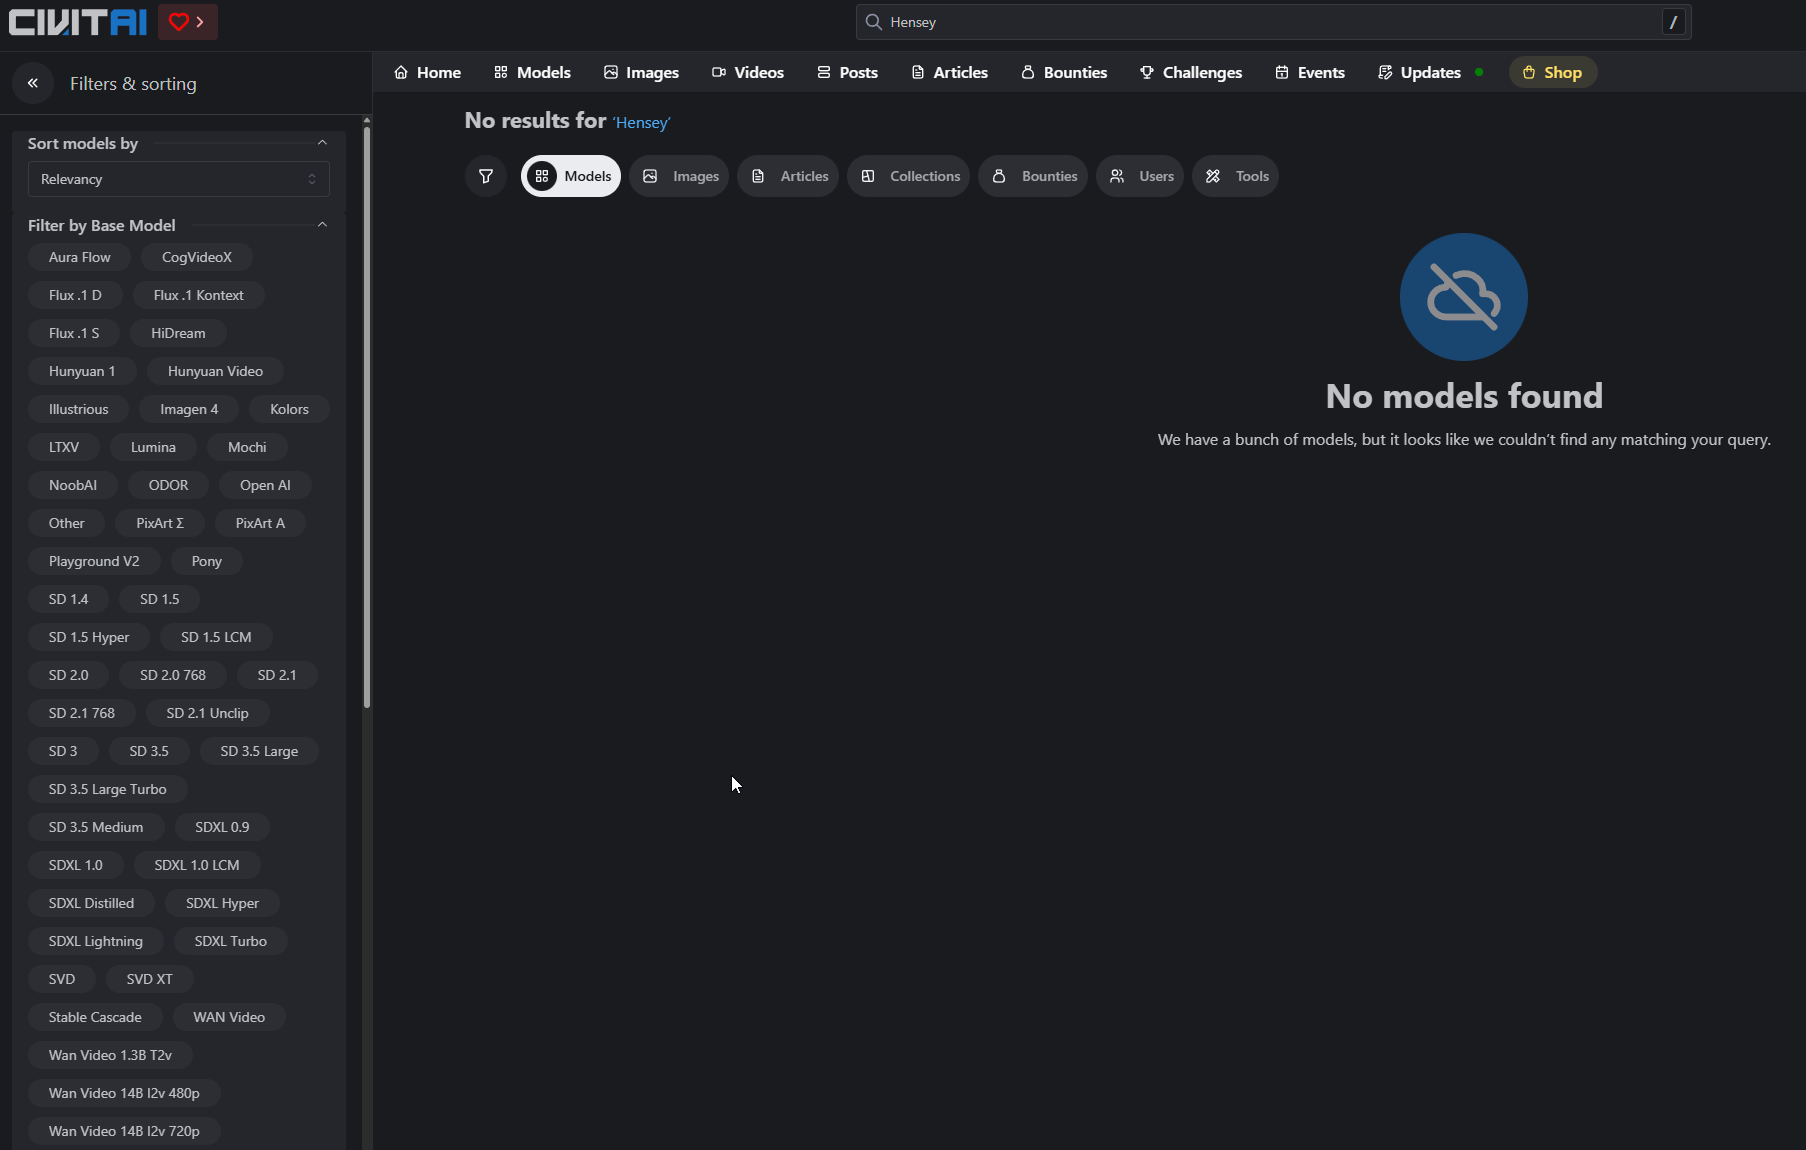Switch to Collections search tab
Screen dimensions: 1806x1150
[x=908, y=176]
